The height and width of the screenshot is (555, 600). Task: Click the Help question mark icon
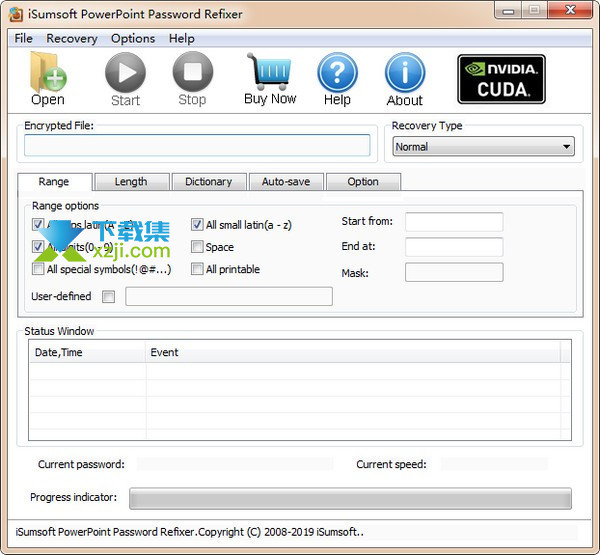[x=338, y=73]
